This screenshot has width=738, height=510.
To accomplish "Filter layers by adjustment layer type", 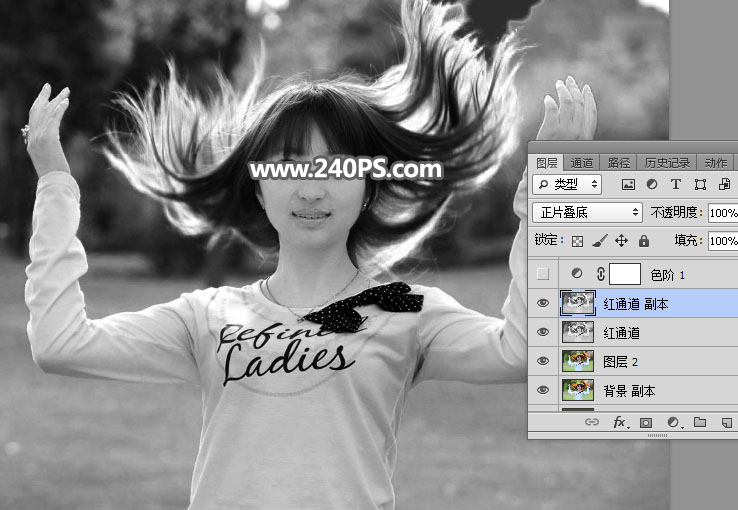I will click(652, 184).
